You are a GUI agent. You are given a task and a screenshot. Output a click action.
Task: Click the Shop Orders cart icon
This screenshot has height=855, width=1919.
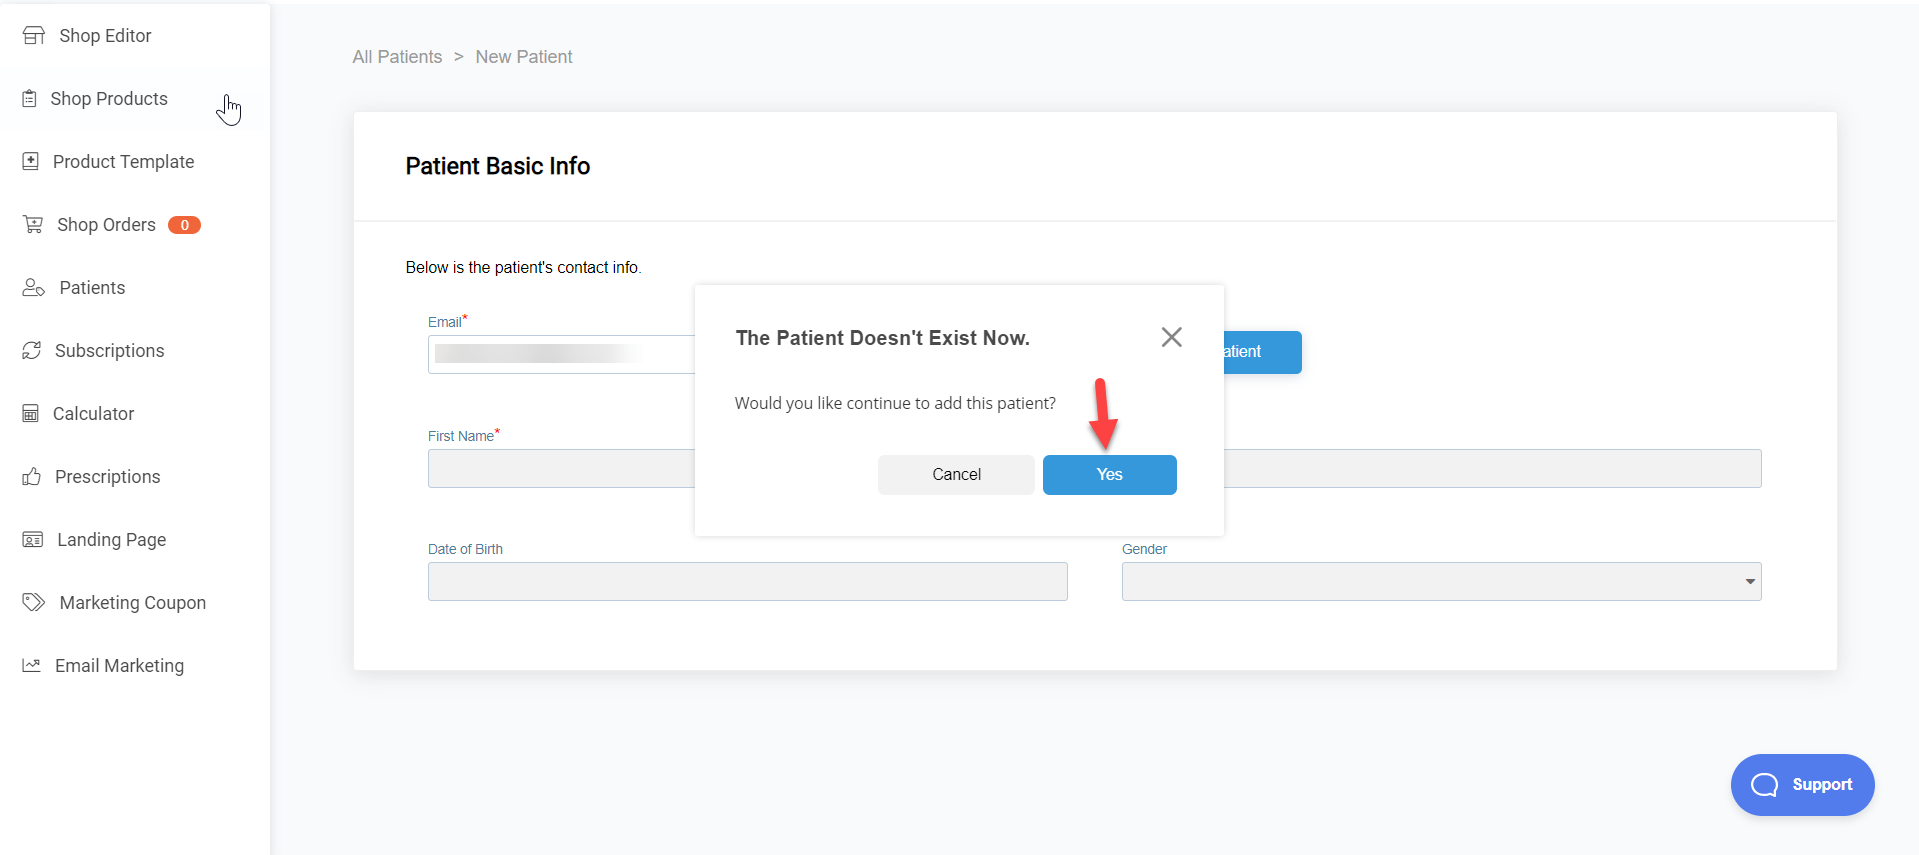click(x=33, y=225)
